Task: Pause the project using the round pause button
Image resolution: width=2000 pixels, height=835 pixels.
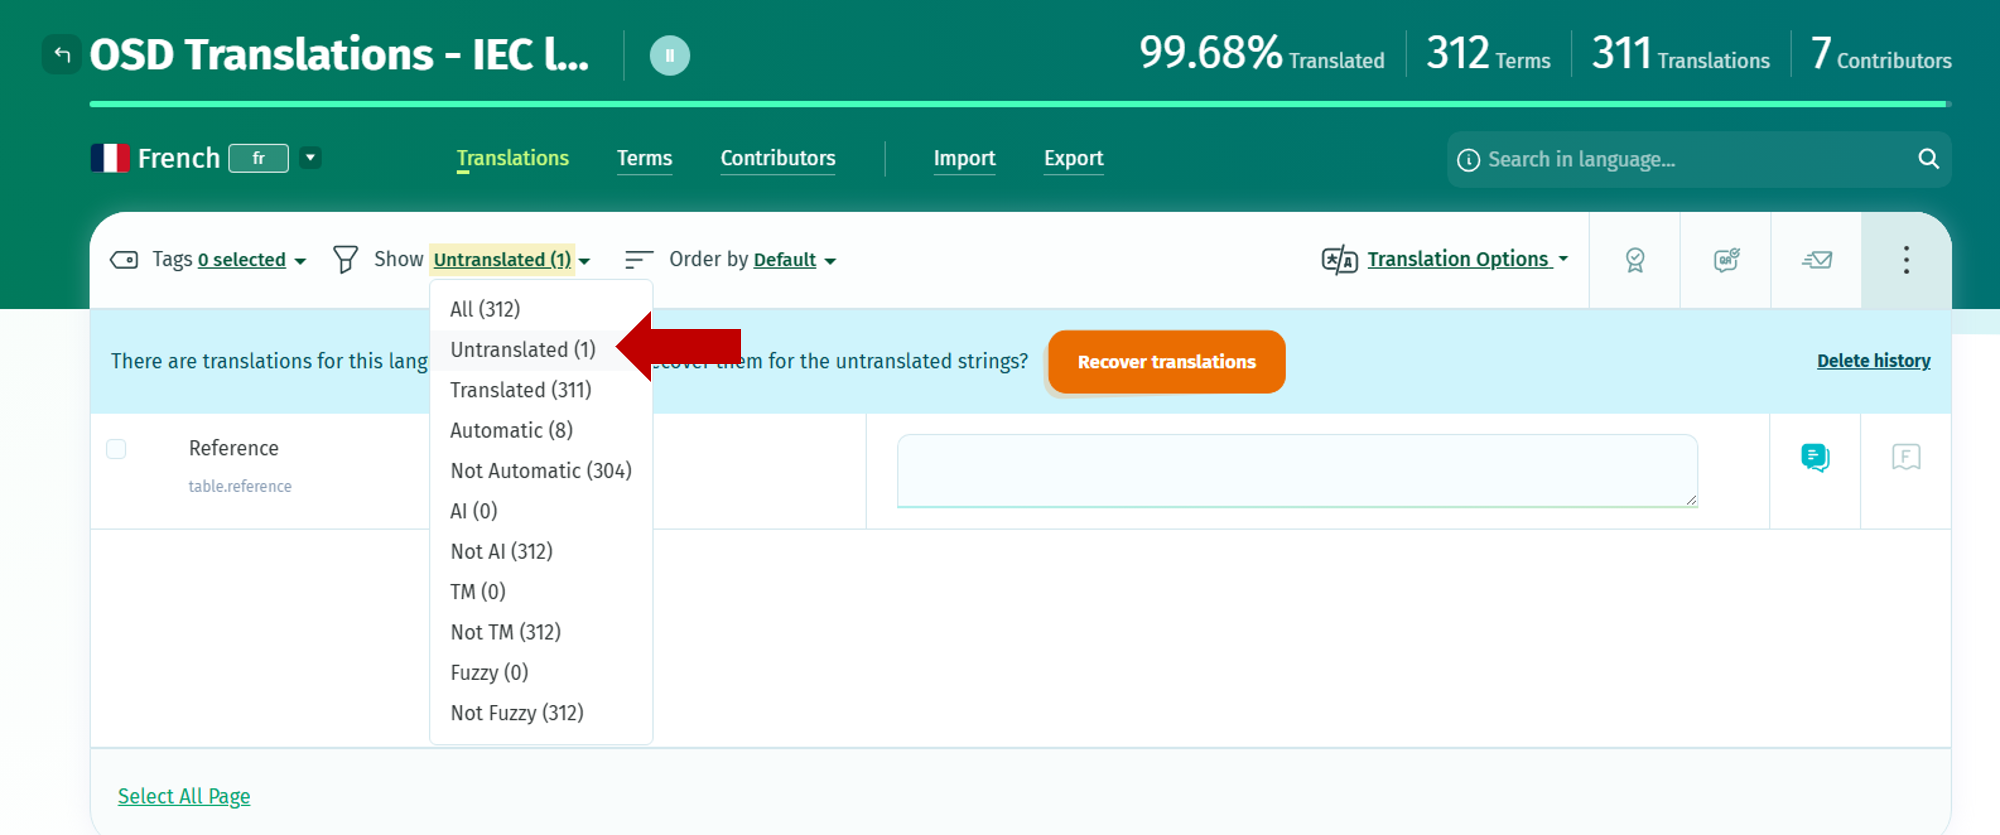Action: tap(670, 55)
